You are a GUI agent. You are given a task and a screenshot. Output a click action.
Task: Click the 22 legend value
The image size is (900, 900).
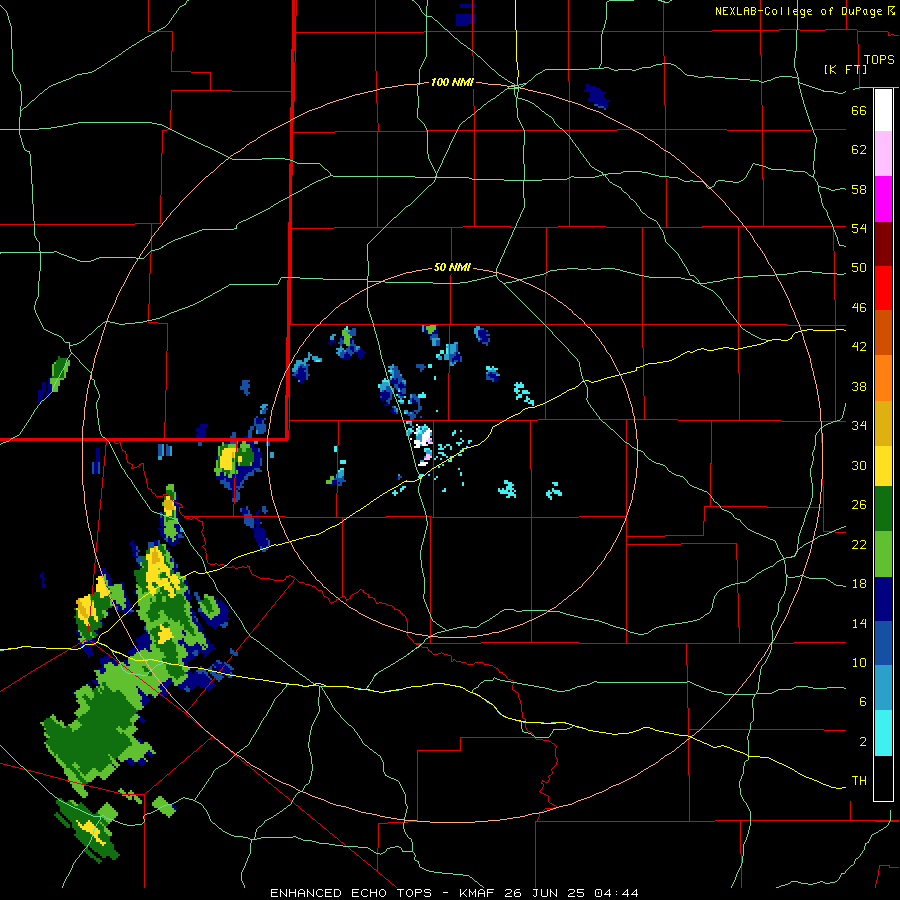pyautogui.click(x=859, y=544)
